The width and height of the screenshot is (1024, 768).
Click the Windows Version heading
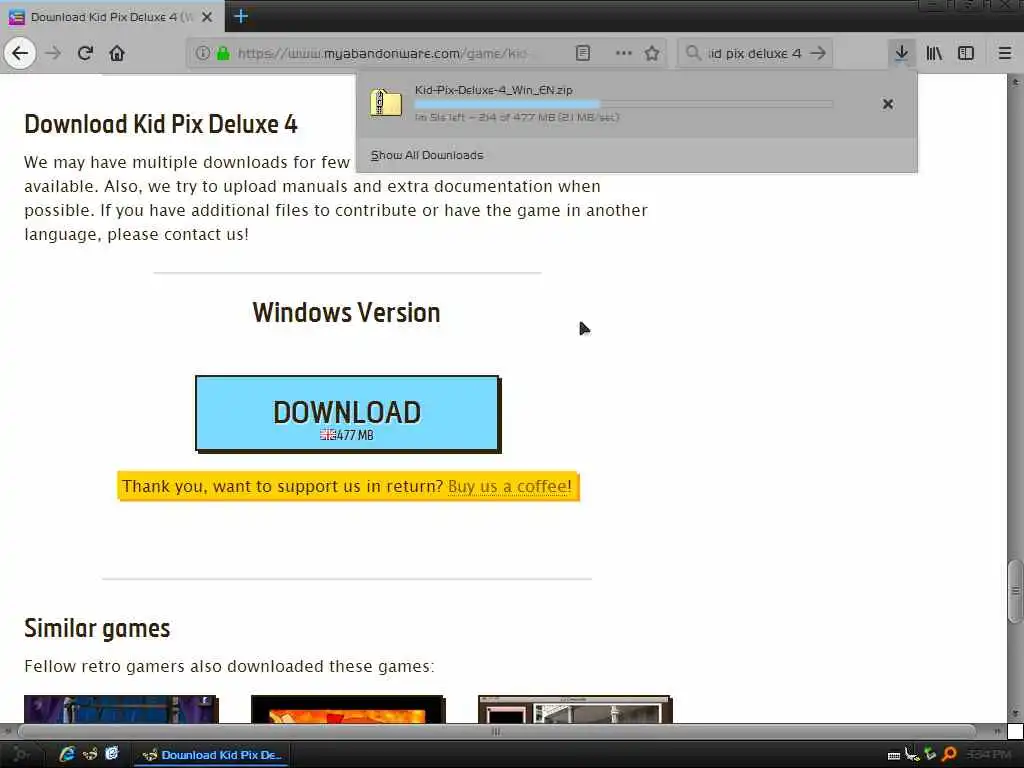(x=347, y=313)
